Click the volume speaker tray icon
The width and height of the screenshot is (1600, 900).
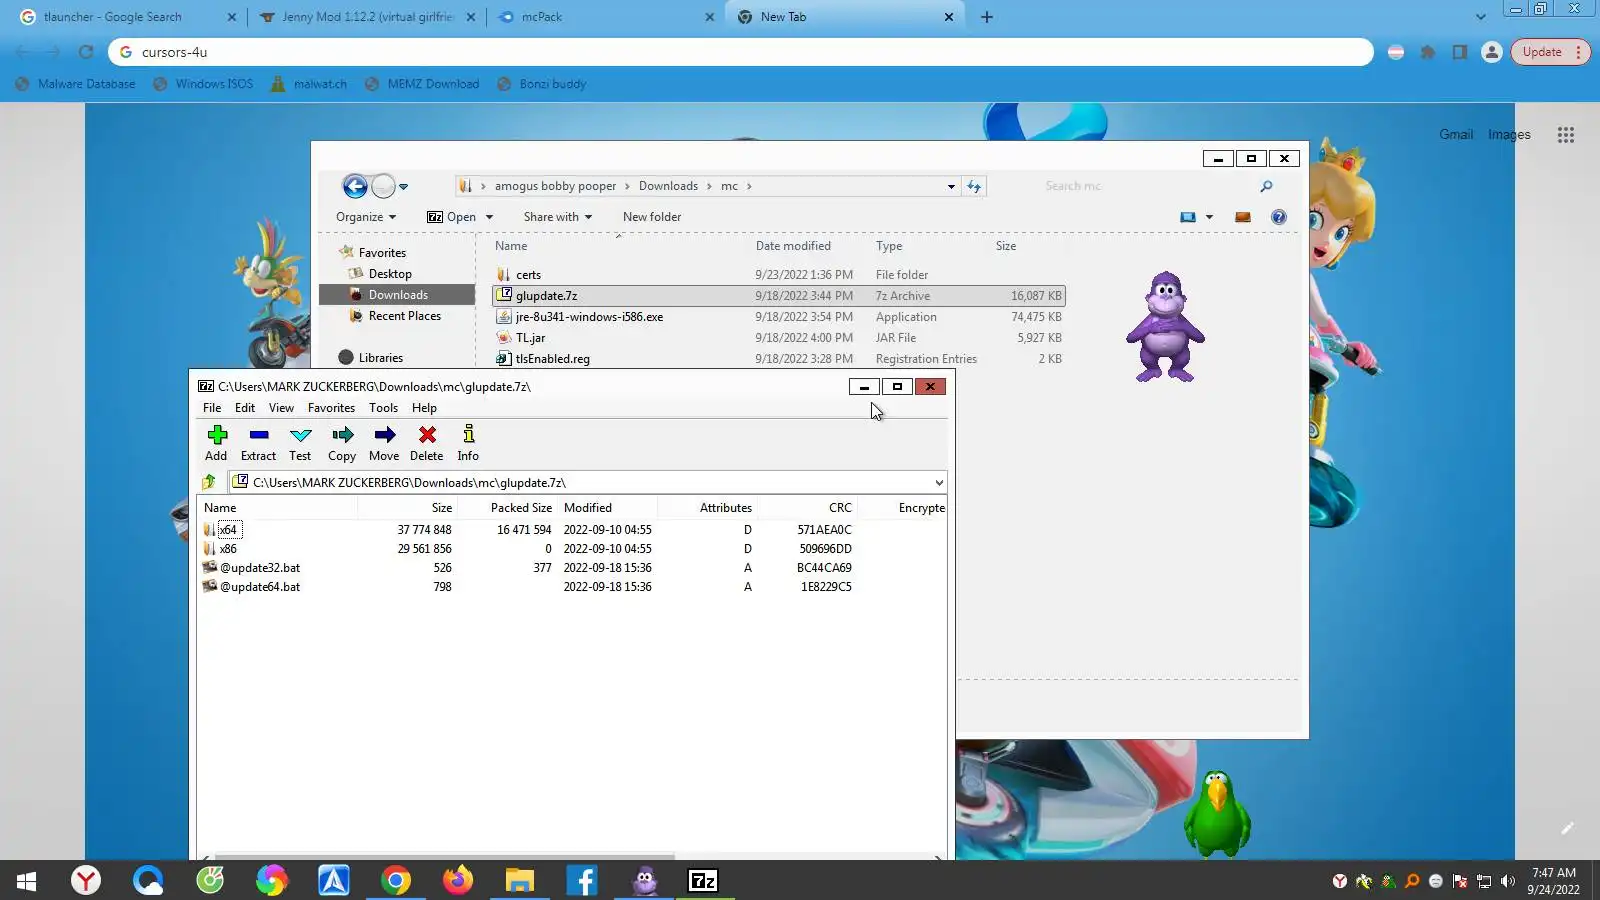[x=1508, y=881]
